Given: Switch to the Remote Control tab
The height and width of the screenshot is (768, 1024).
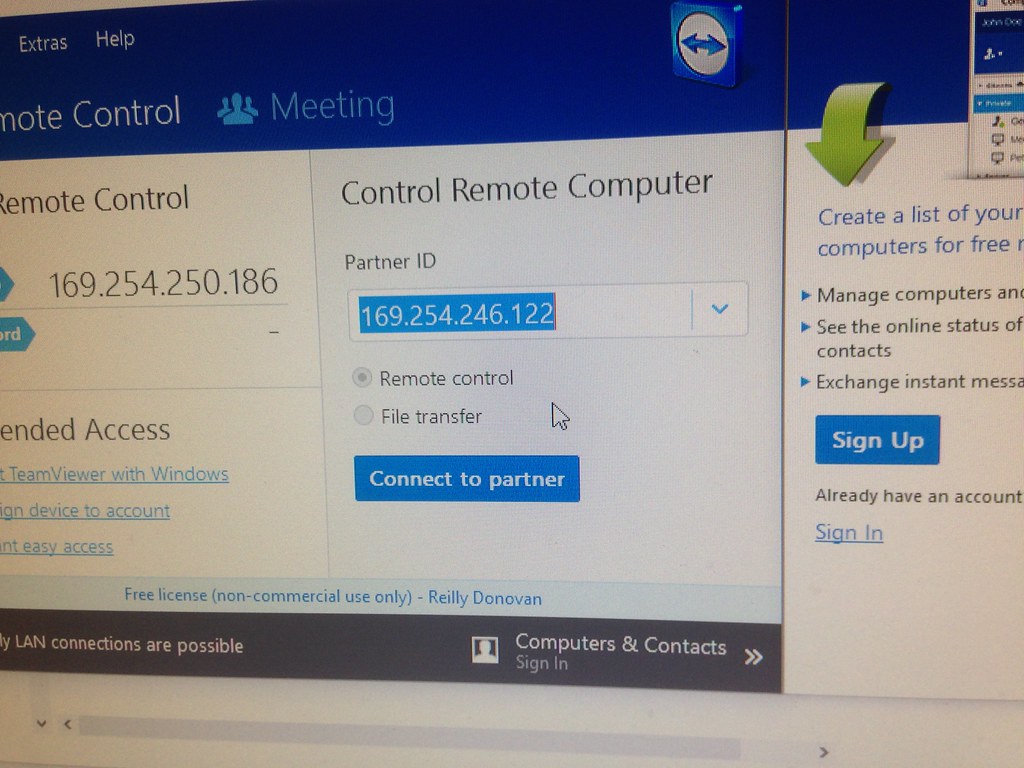Looking at the screenshot, I should pyautogui.click(x=90, y=114).
